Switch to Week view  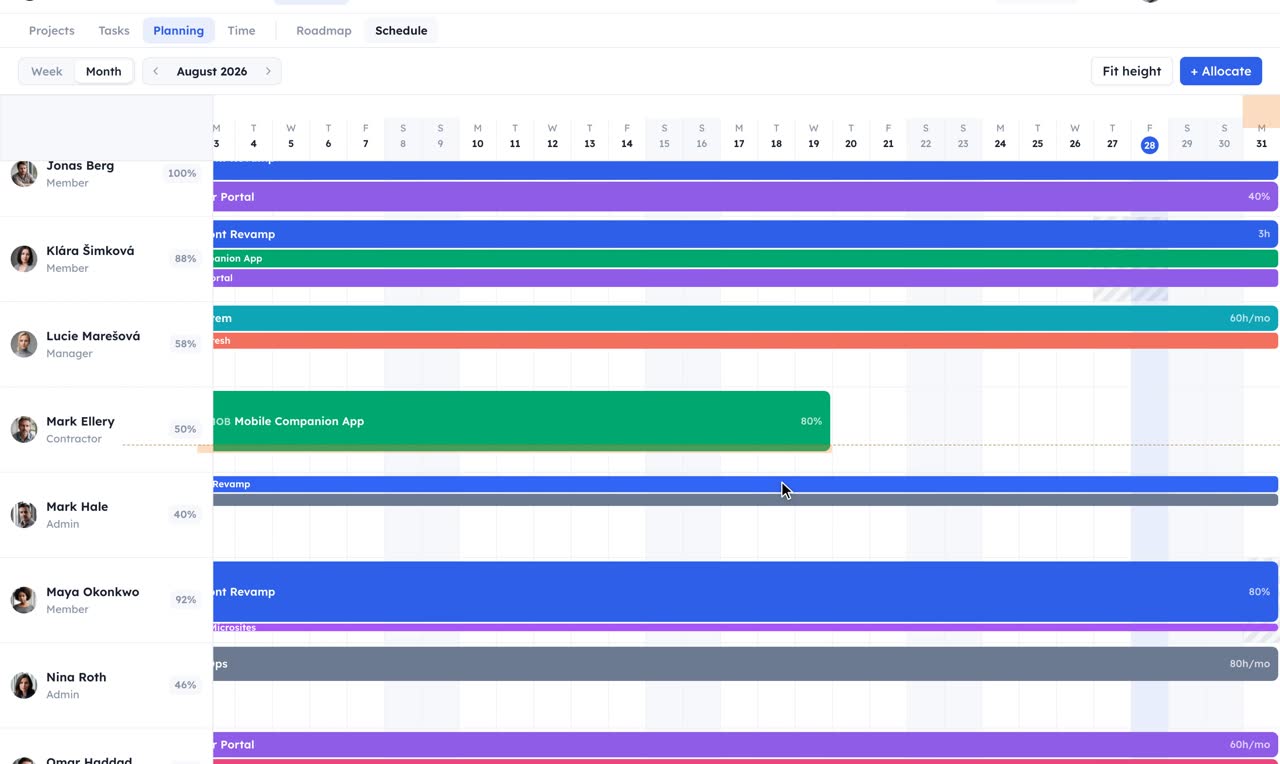(x=47, y=71)
